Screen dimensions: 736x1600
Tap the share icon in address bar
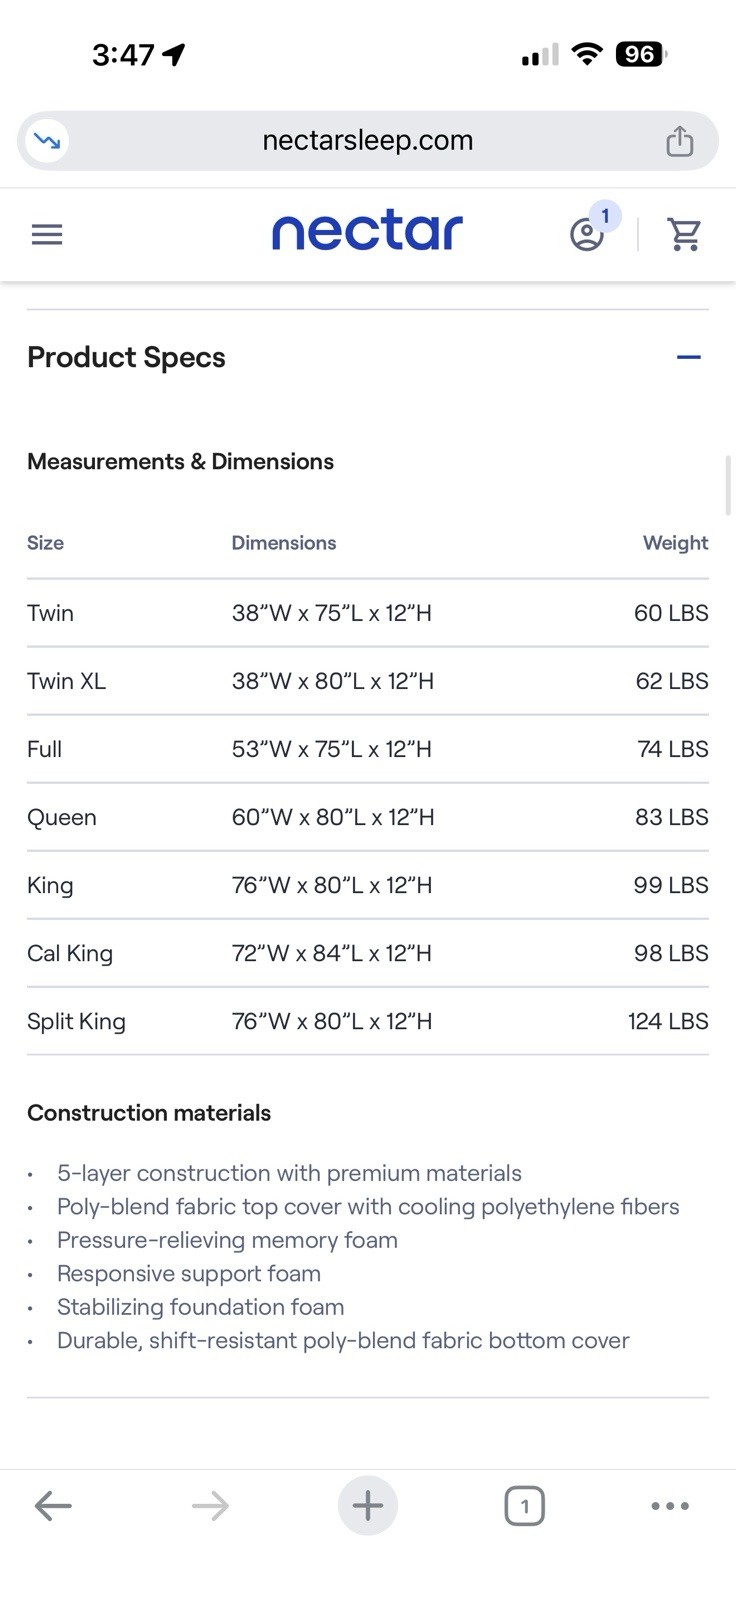pos(680,141)
